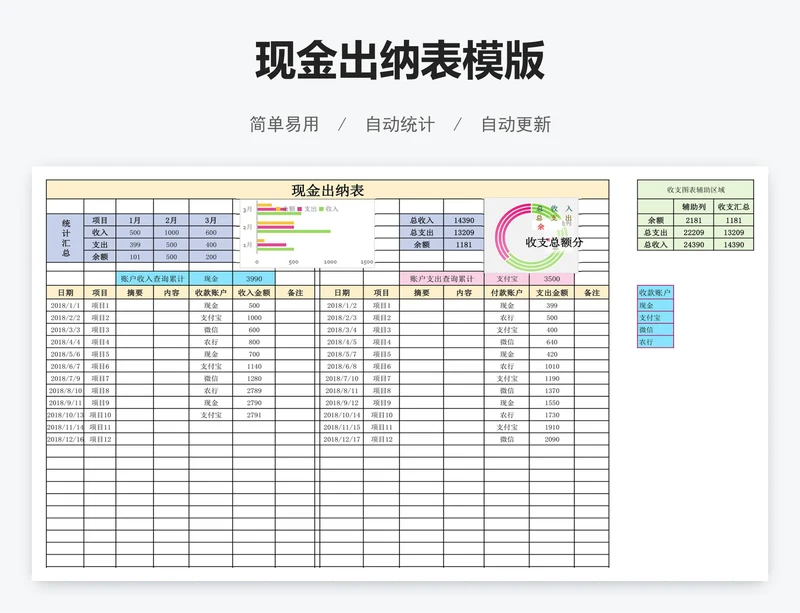Screen dimensions: 800x613
Task: Select the 22209 cell in helper area
Action: coord(693,232)
